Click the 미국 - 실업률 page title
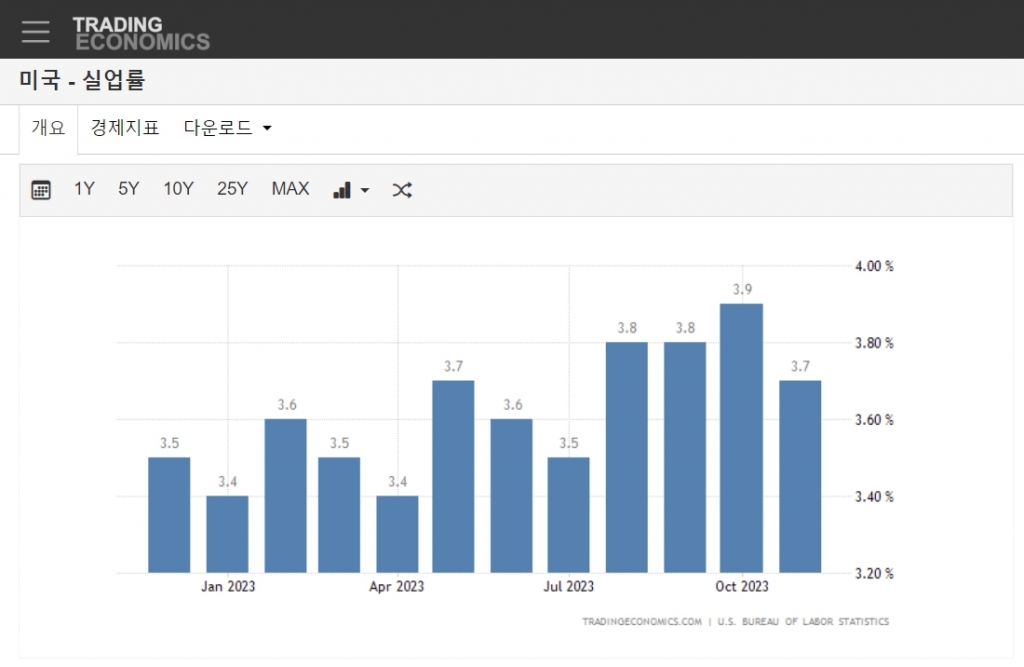 (x=82, y=81)
